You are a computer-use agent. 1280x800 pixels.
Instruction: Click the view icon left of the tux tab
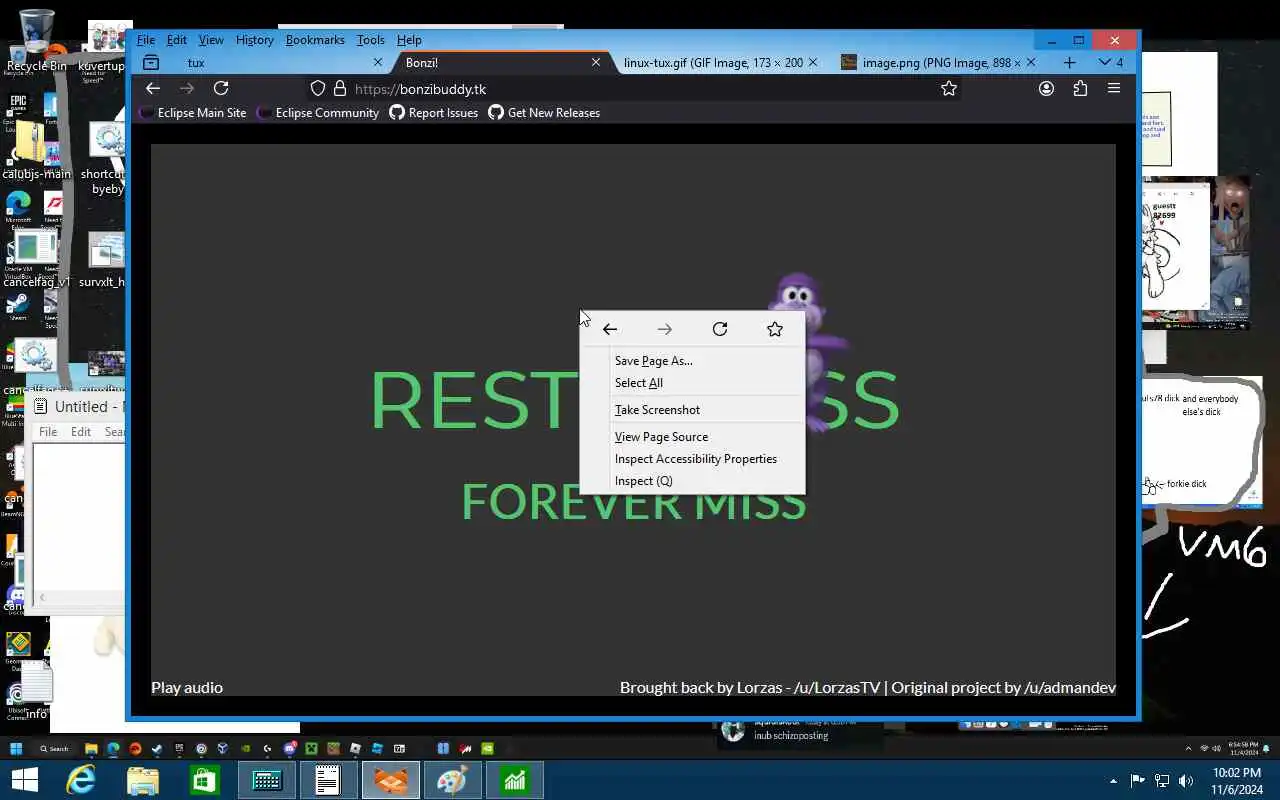point(151,62)
